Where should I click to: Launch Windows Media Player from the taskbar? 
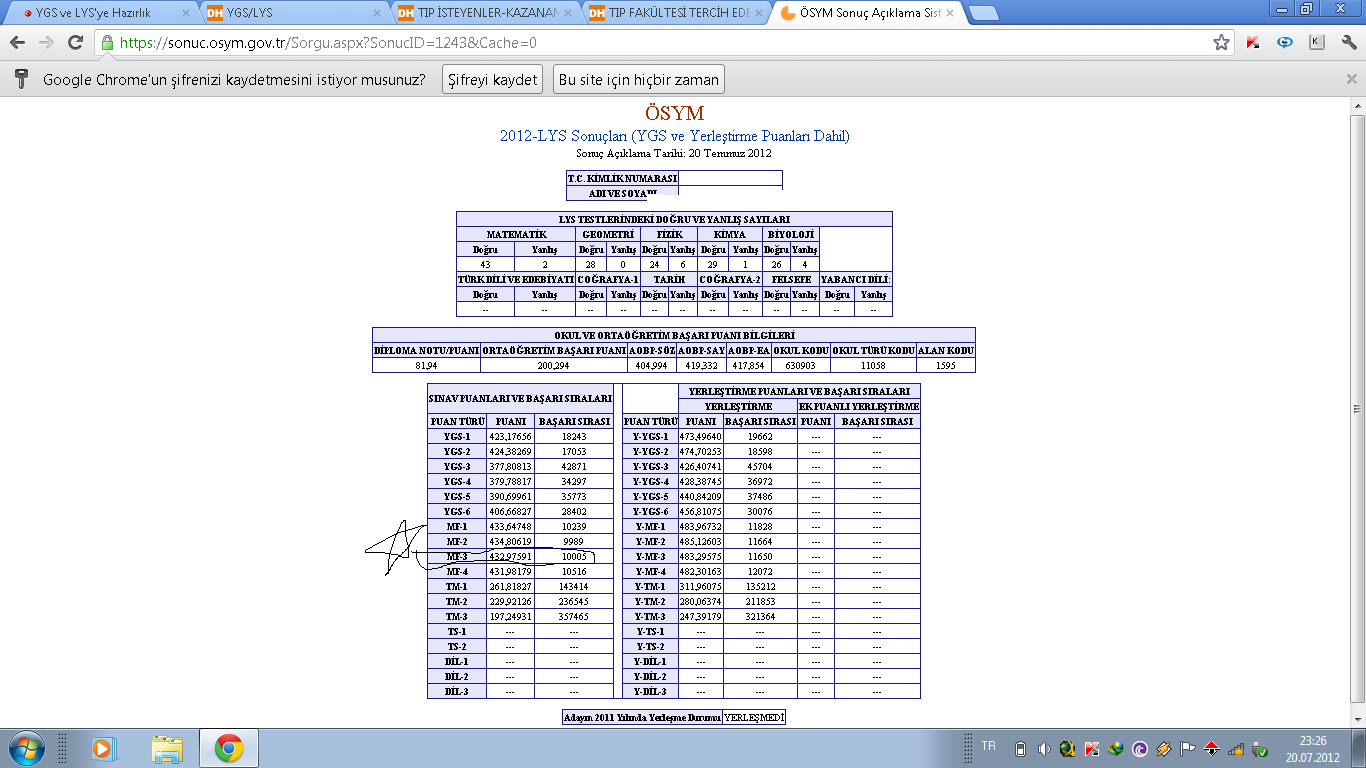[x=103, y=748]
